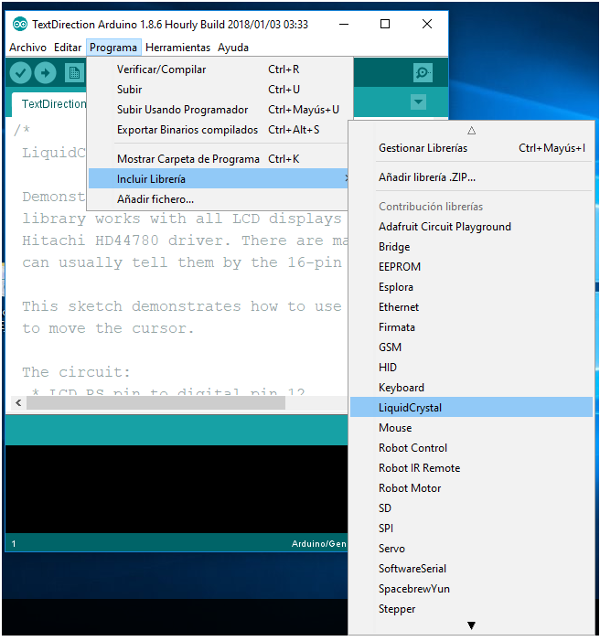Click the up arrow in library submenu
Screen dimensions: 600x641
(471, 130)
